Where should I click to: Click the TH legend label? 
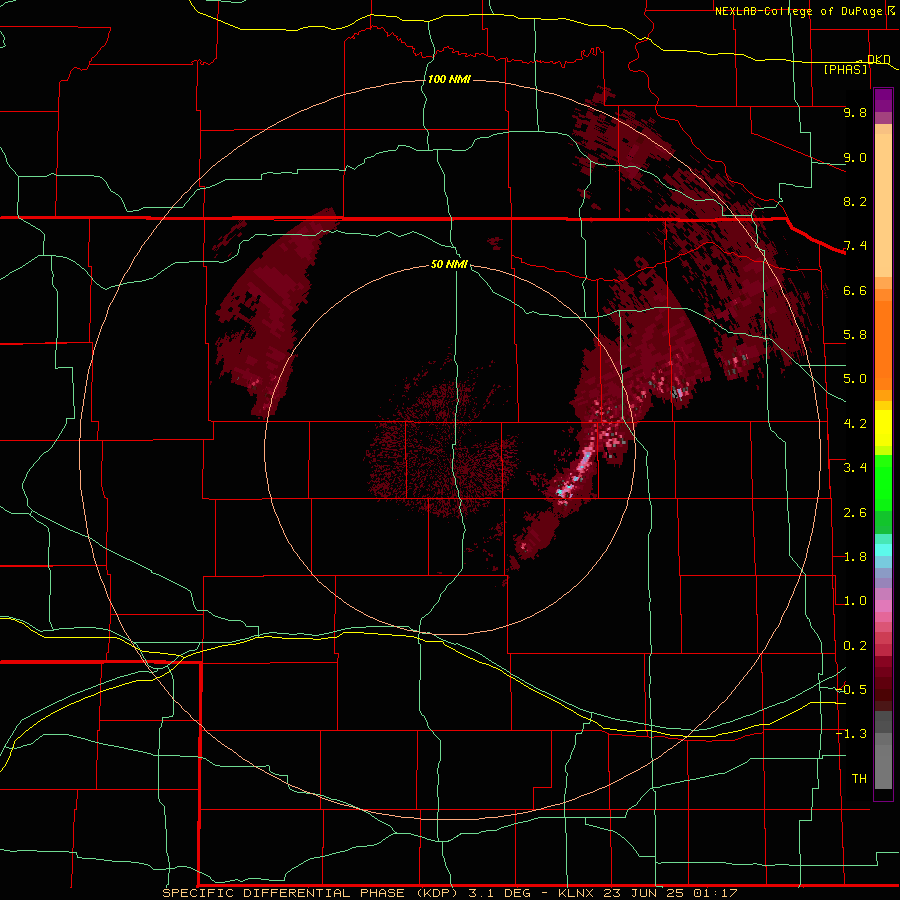click(x=859, y=779)
